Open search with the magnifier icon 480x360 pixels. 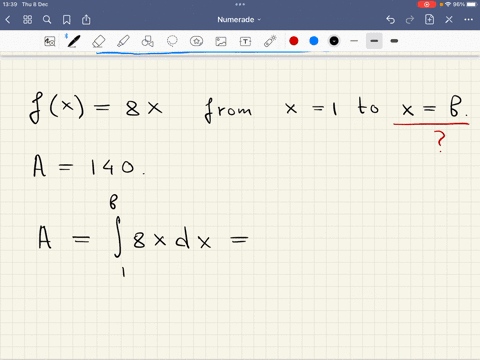47,20
